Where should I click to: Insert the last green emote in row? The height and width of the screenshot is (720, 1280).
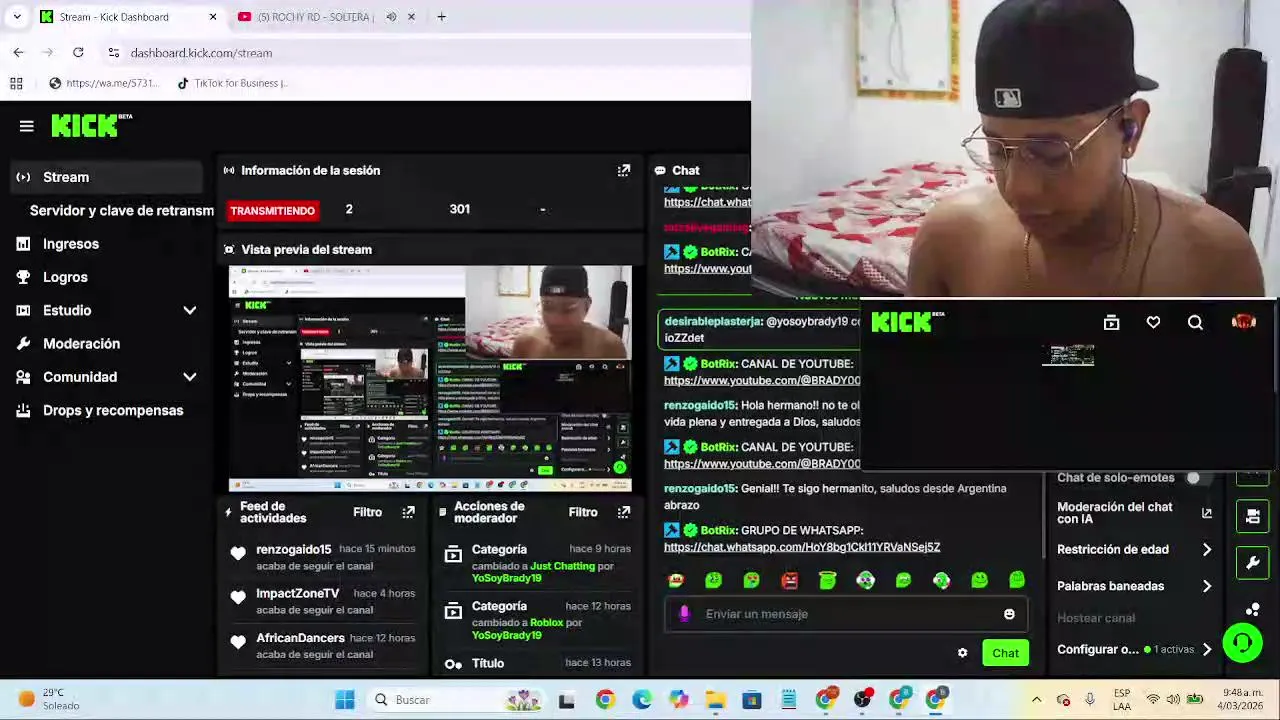tap(1017, 580)
